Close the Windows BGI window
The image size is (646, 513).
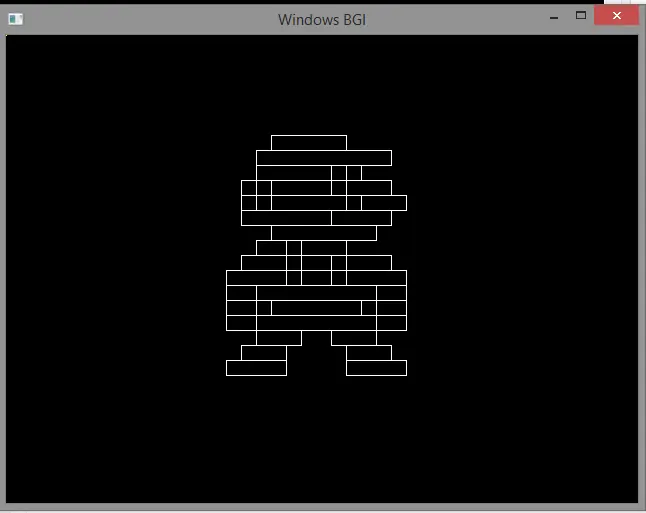pyautogui.click(x=616, y=16)
